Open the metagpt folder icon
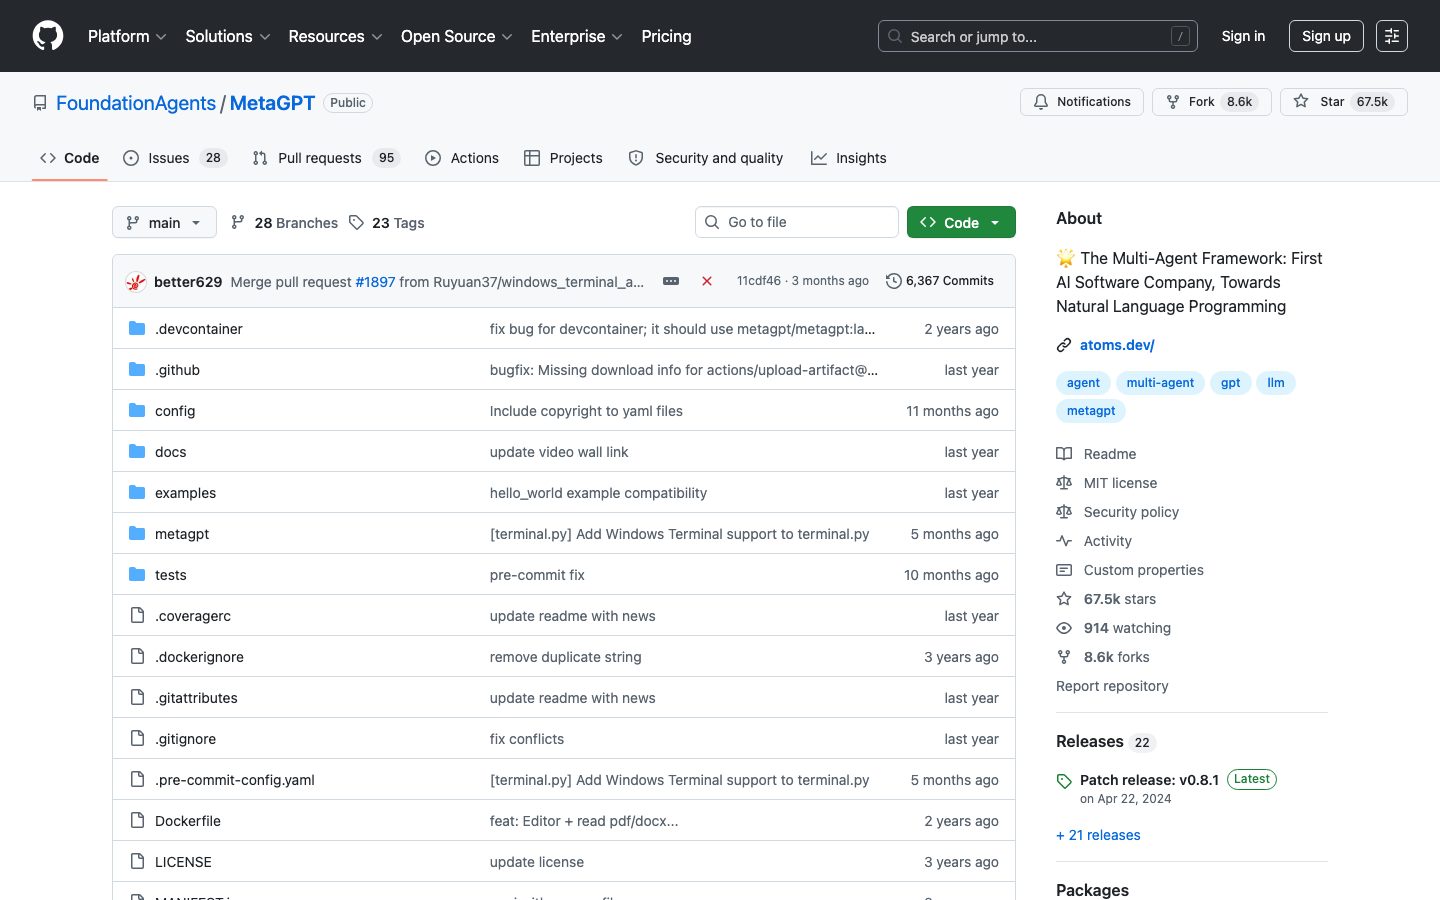 137,534
